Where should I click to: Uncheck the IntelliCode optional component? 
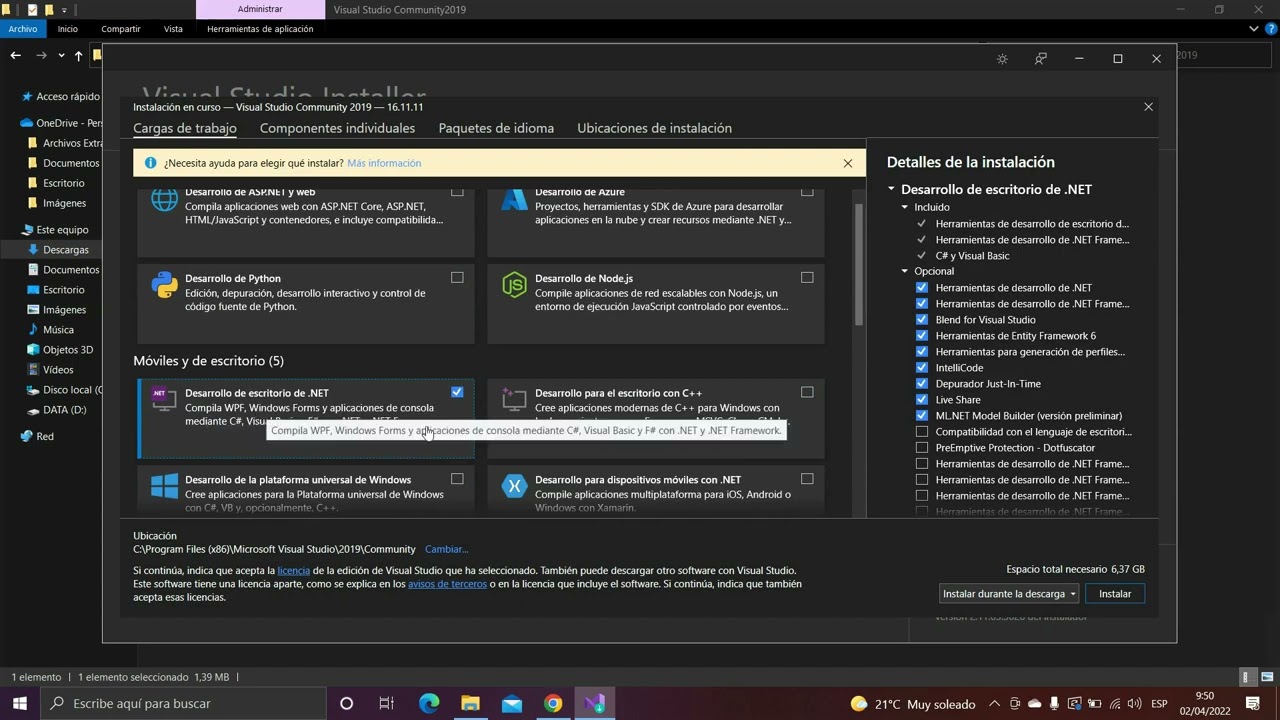922,368
